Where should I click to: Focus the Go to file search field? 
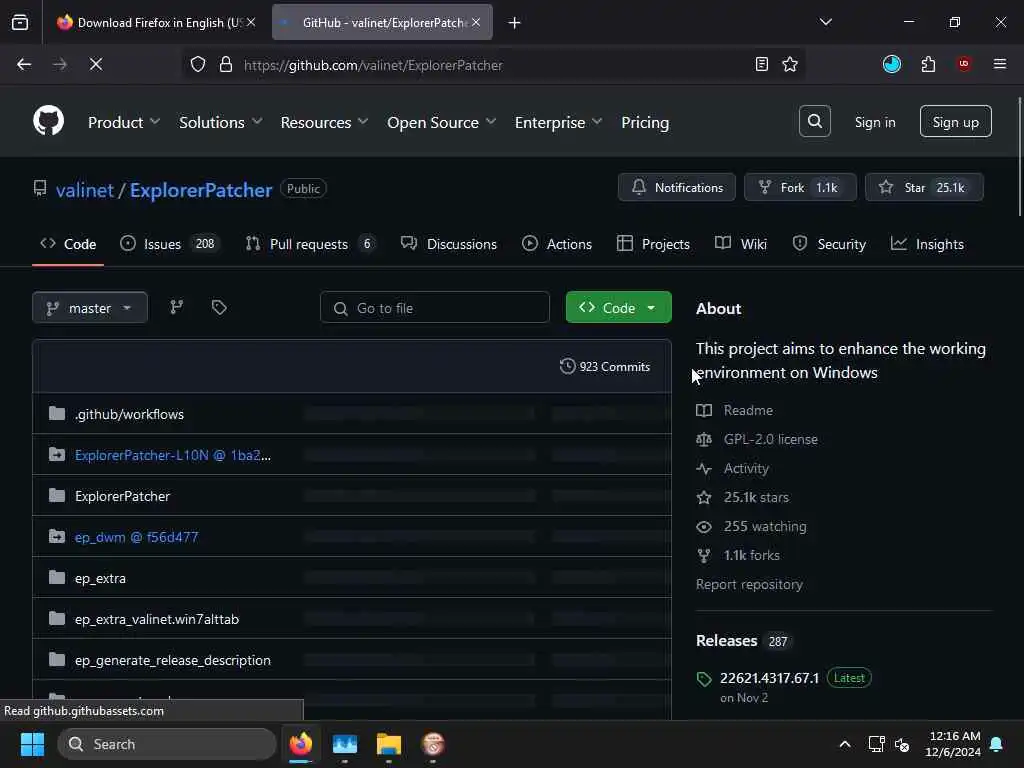pyautogui.click(x=434, y=308)
